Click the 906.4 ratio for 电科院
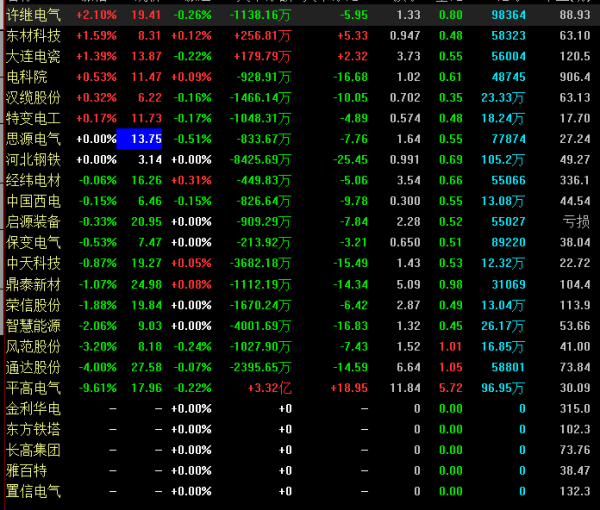Screen dimensions: 600x510 pyautogui.click(x=575, y=77)
